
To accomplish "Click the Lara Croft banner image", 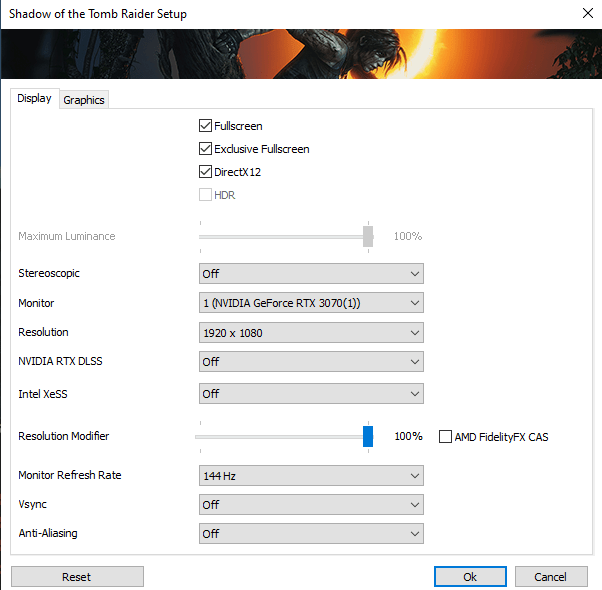I will [x=301, y=54].
